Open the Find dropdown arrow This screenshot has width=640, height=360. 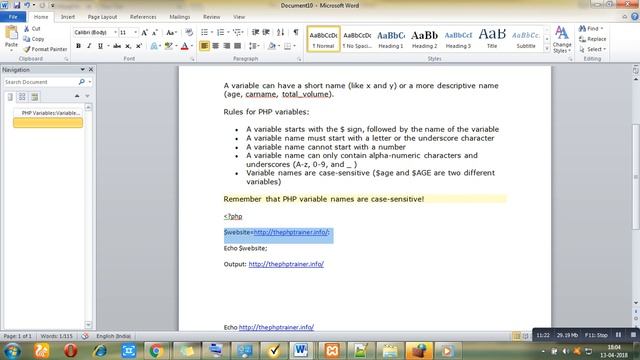pos(602,29)
